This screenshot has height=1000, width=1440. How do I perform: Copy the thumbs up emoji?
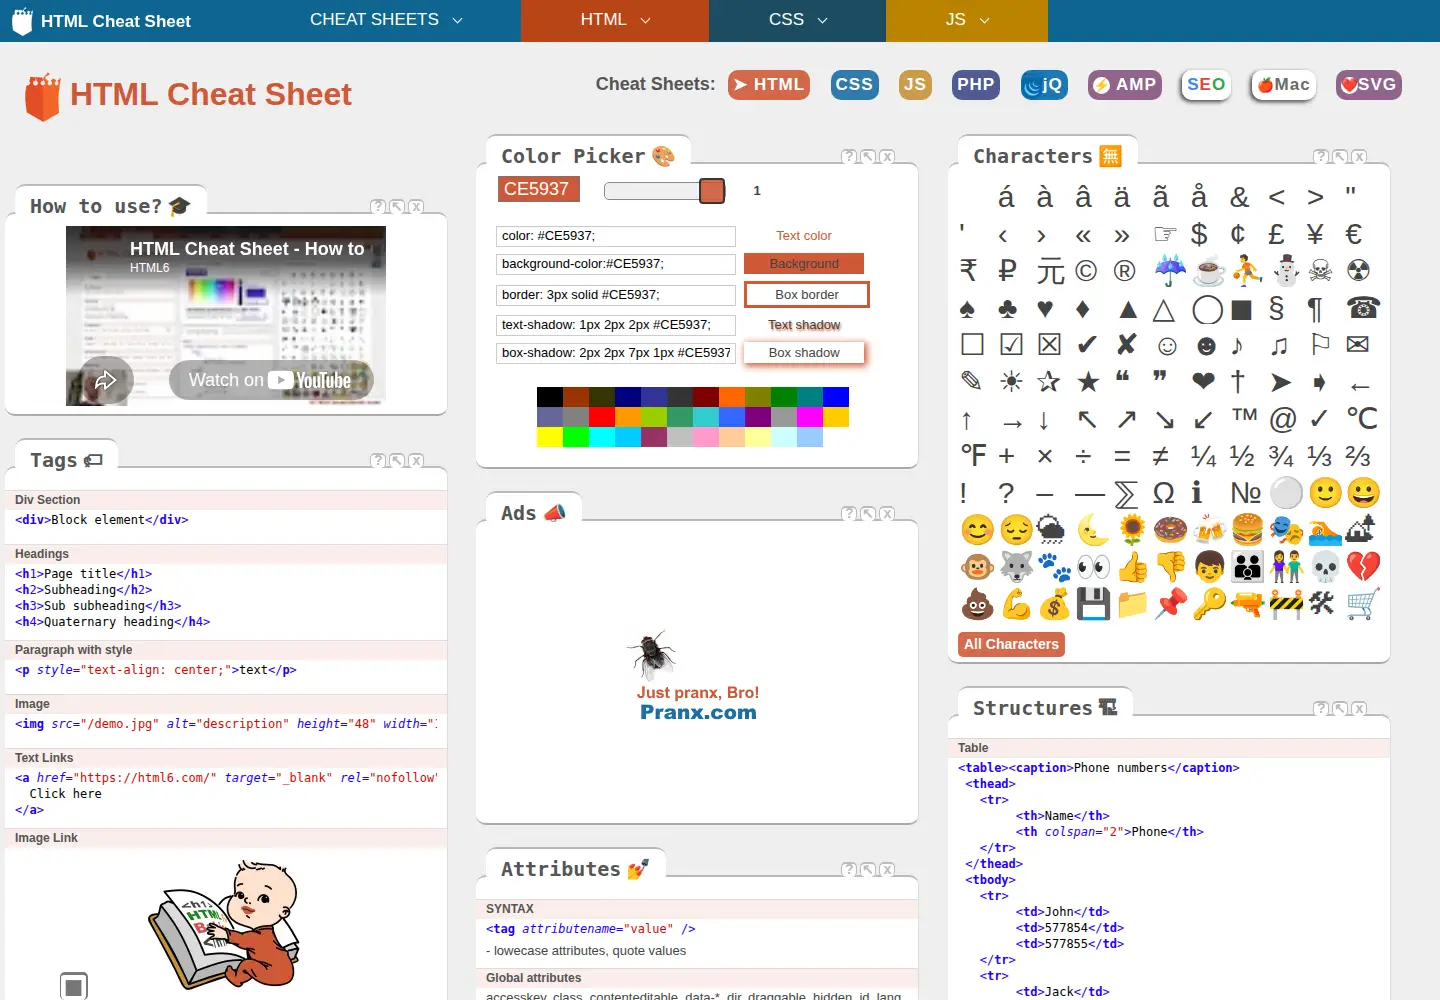tap(1132, 567)
